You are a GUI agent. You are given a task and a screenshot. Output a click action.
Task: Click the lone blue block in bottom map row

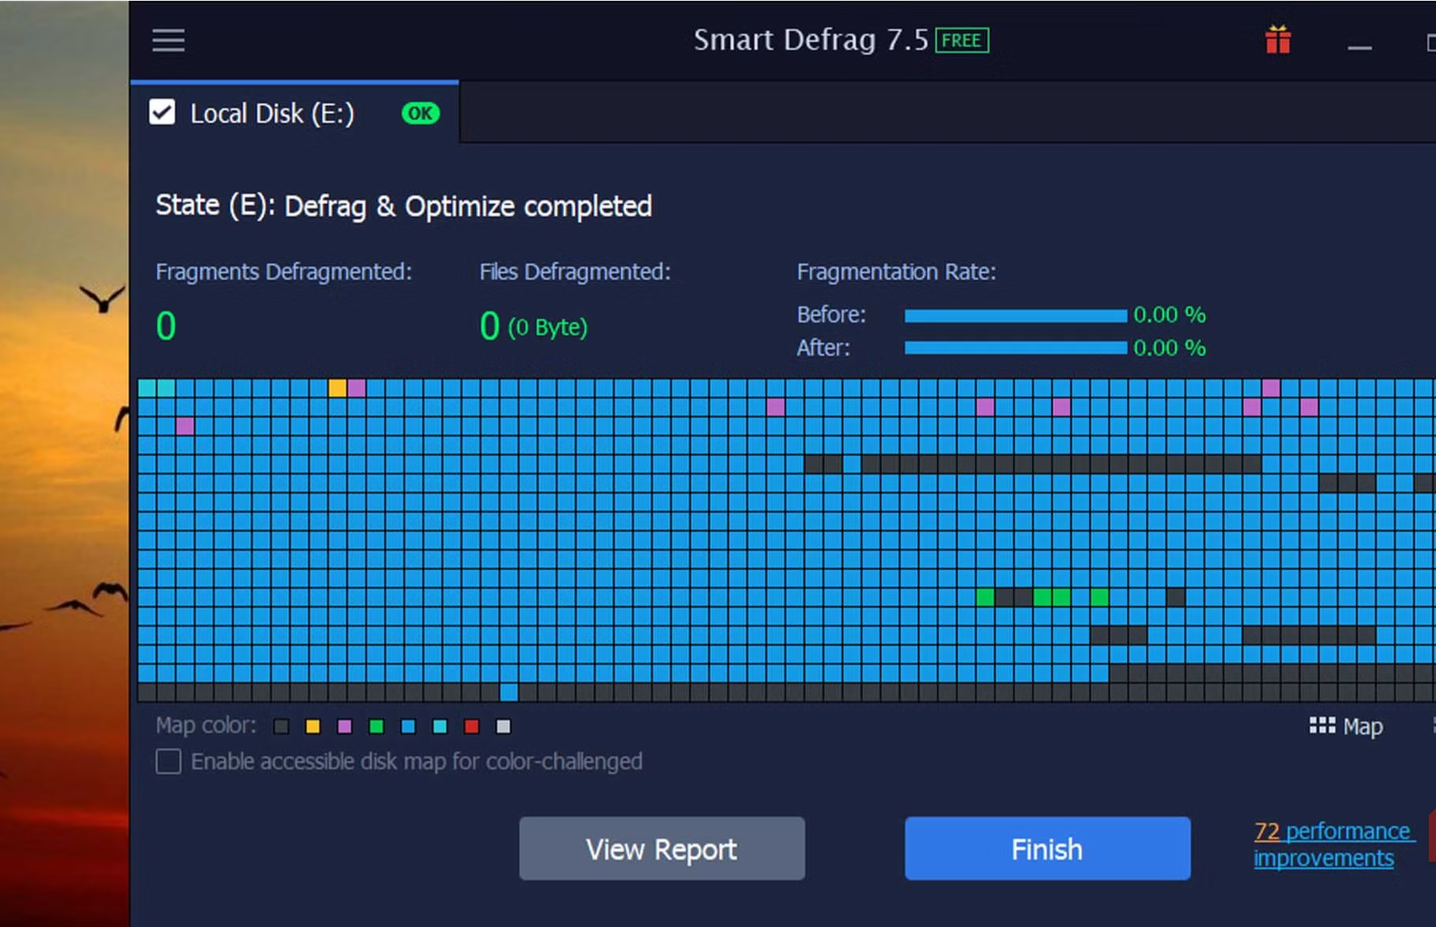[509, 692]
